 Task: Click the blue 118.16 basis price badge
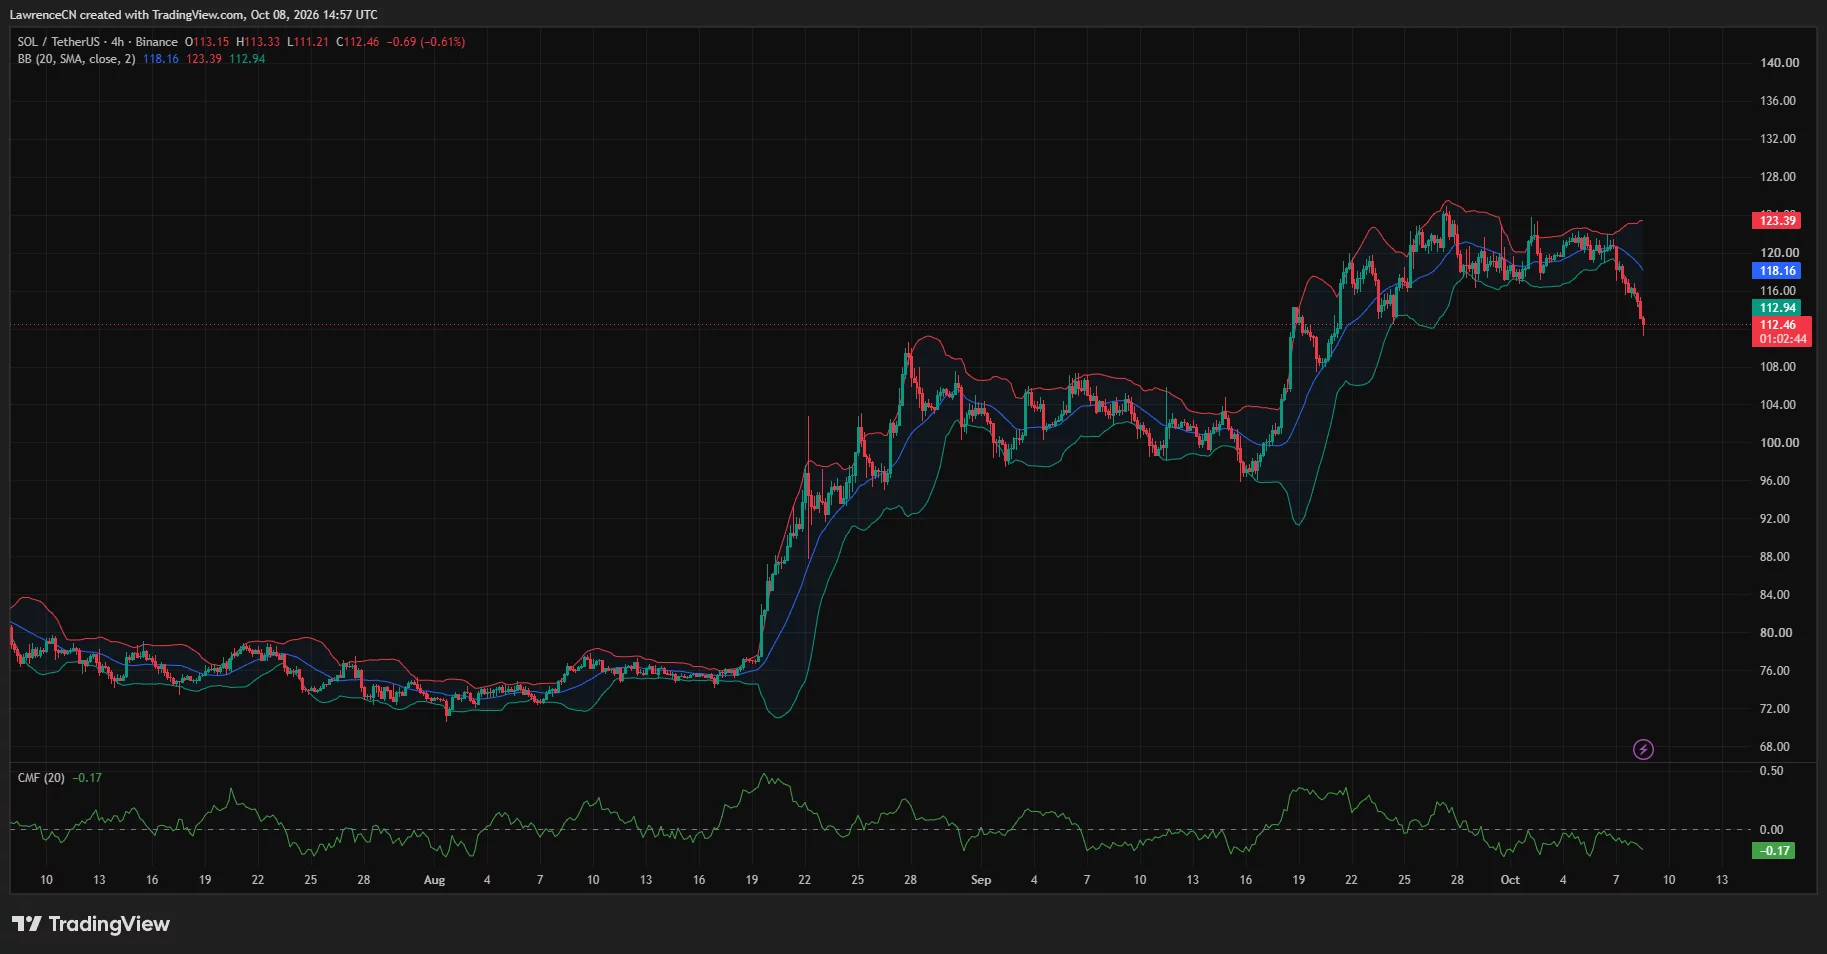pos(1777,271)
